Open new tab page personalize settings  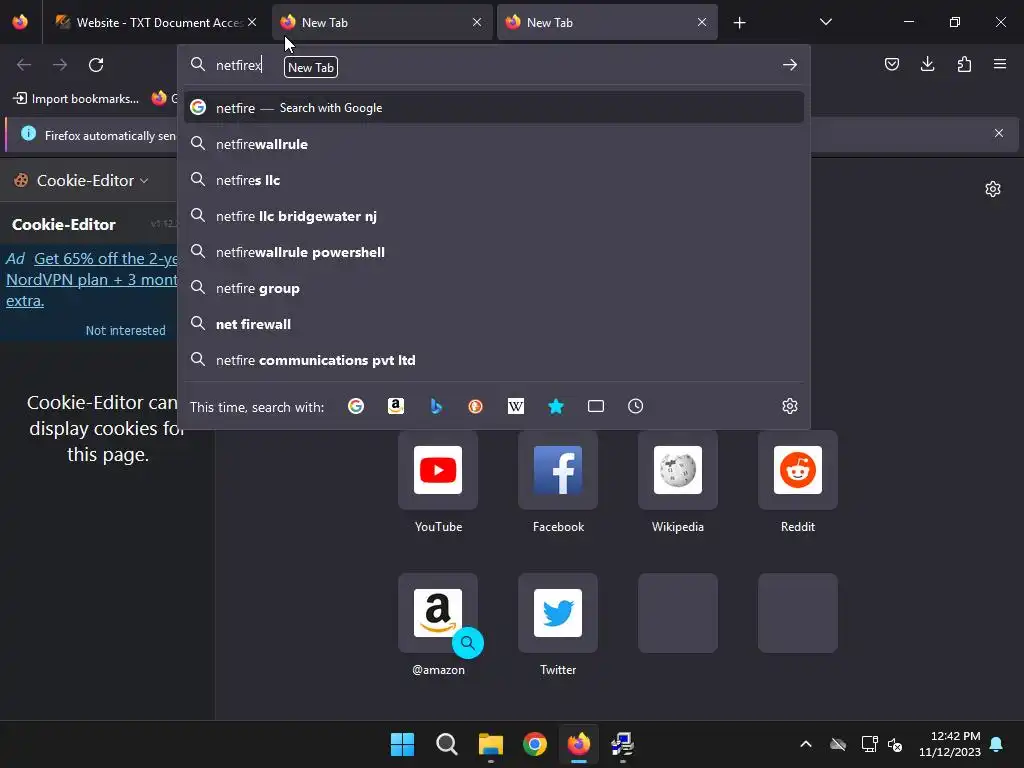pyautogui.click(x=993, y=189)
